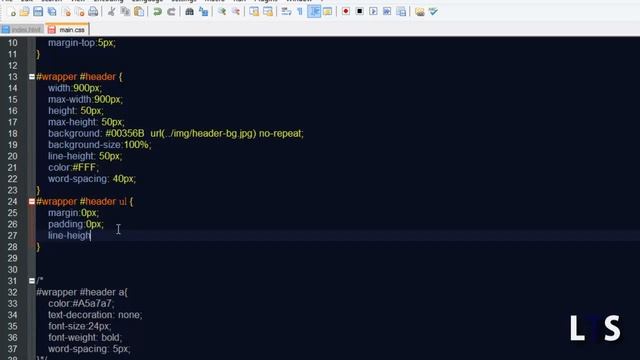Click 'color:#A5a7a7;' in the comment
640x360 pixels.
[81, 304]
